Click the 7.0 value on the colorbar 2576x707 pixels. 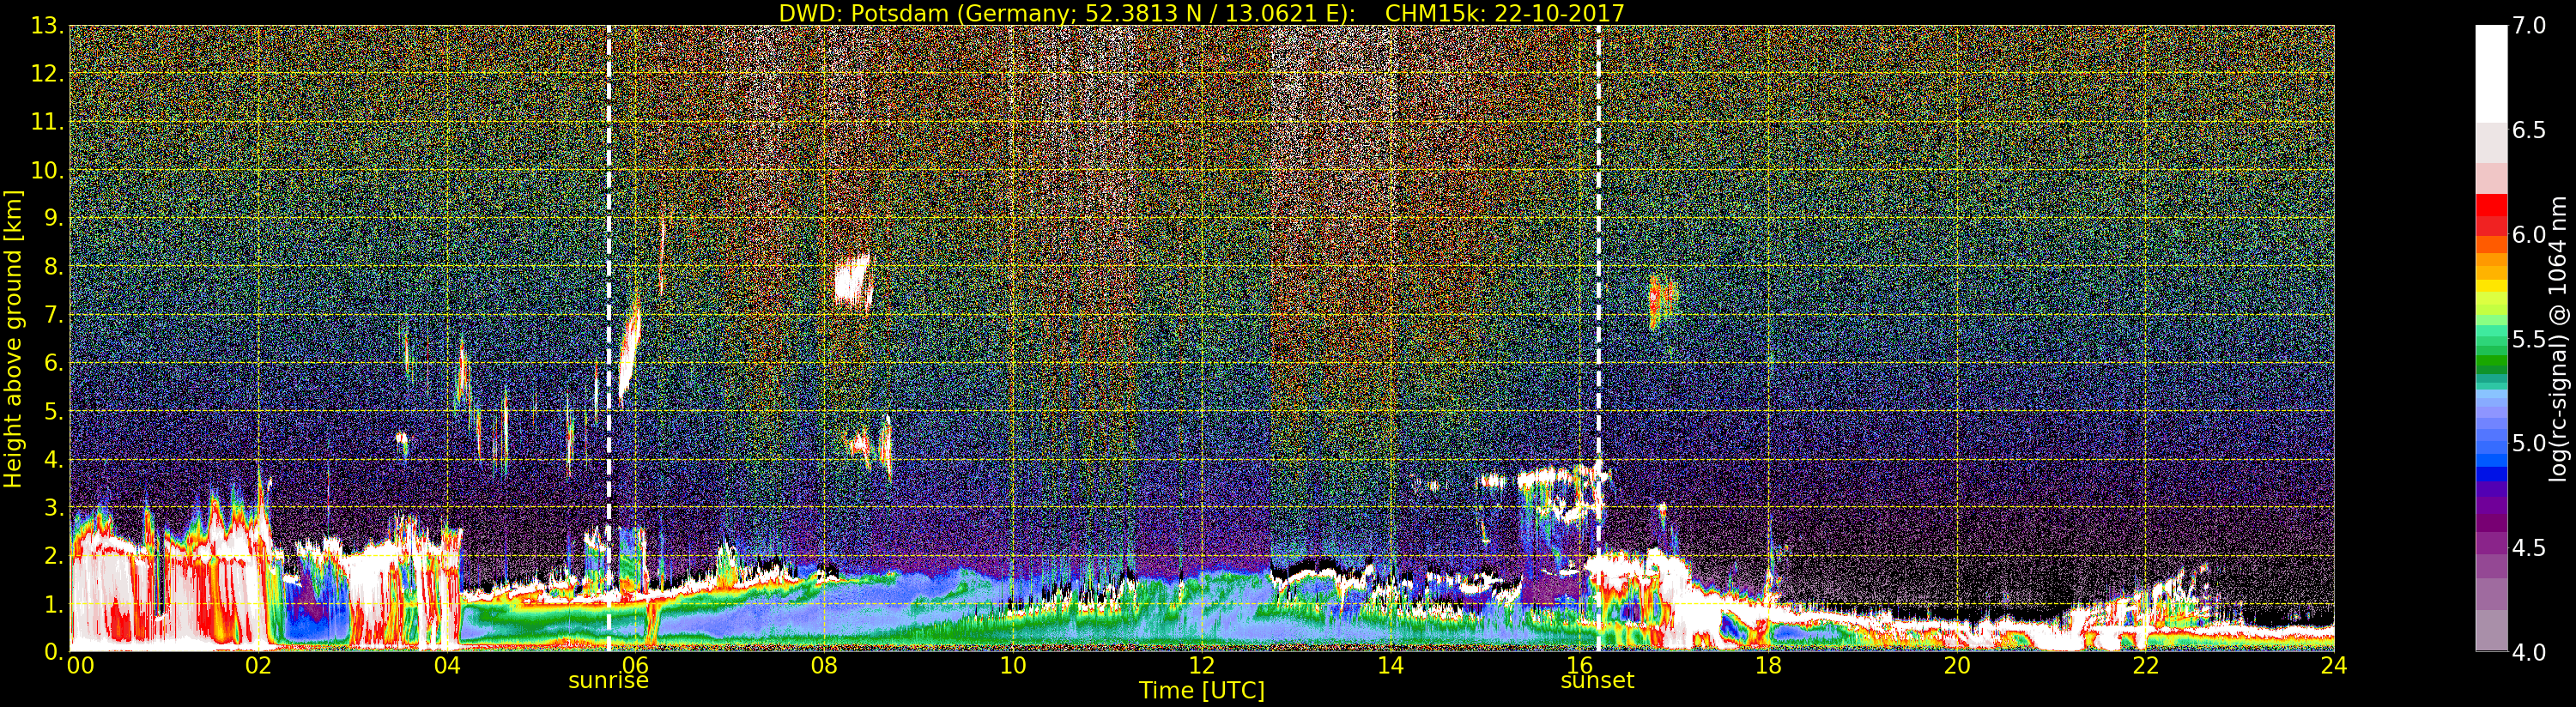point(2530,25)
